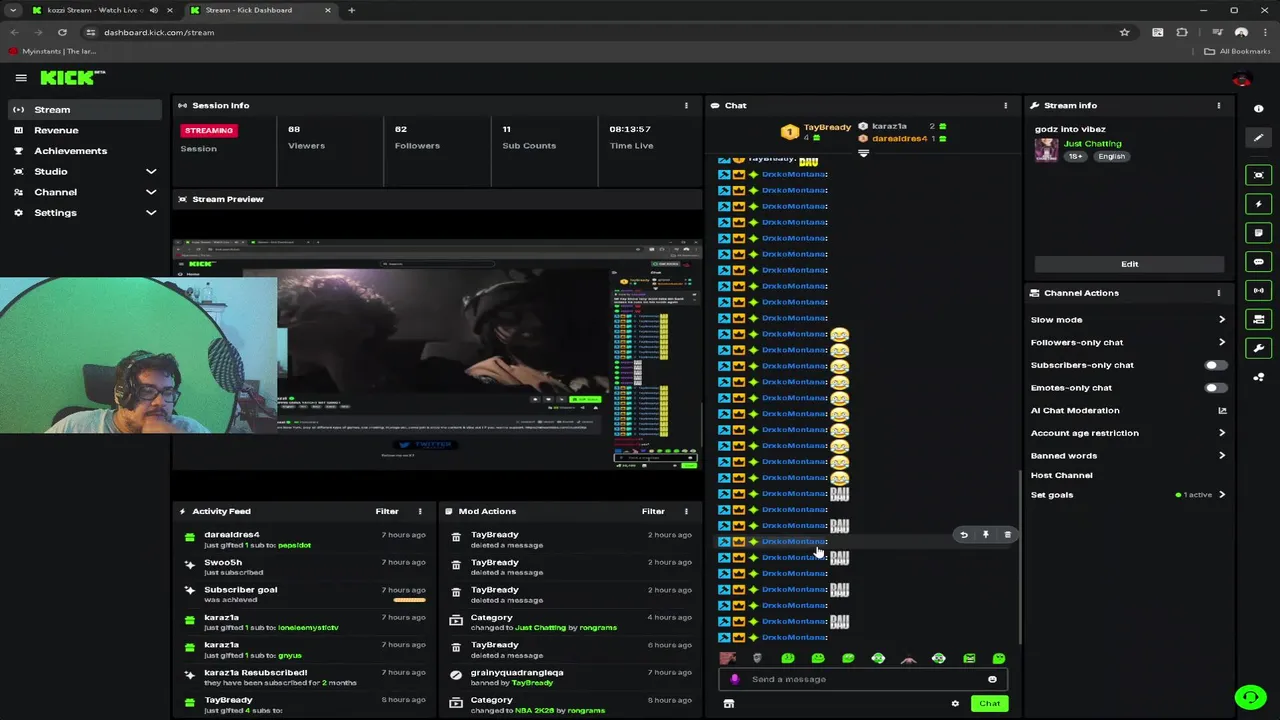Click the green support chat bubble
Screen dimensions: 1280x720
pyautogui.click(x=1250, y=697)
